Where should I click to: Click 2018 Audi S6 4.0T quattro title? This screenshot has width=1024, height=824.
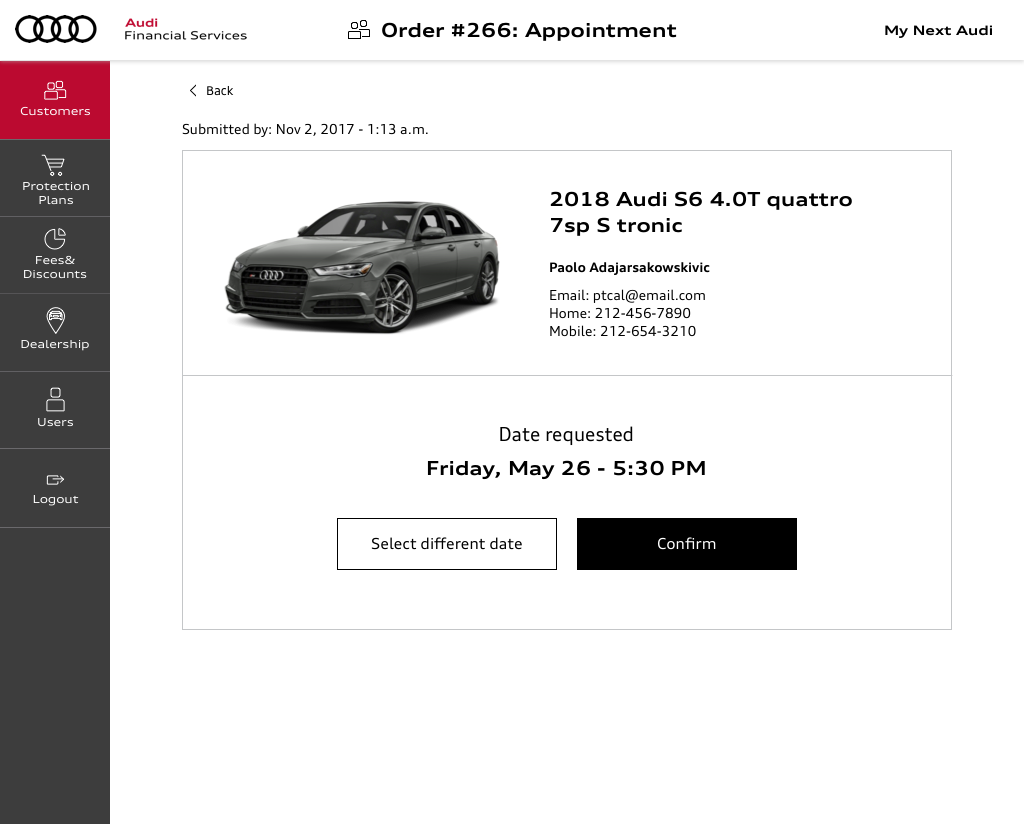point(701,212)
